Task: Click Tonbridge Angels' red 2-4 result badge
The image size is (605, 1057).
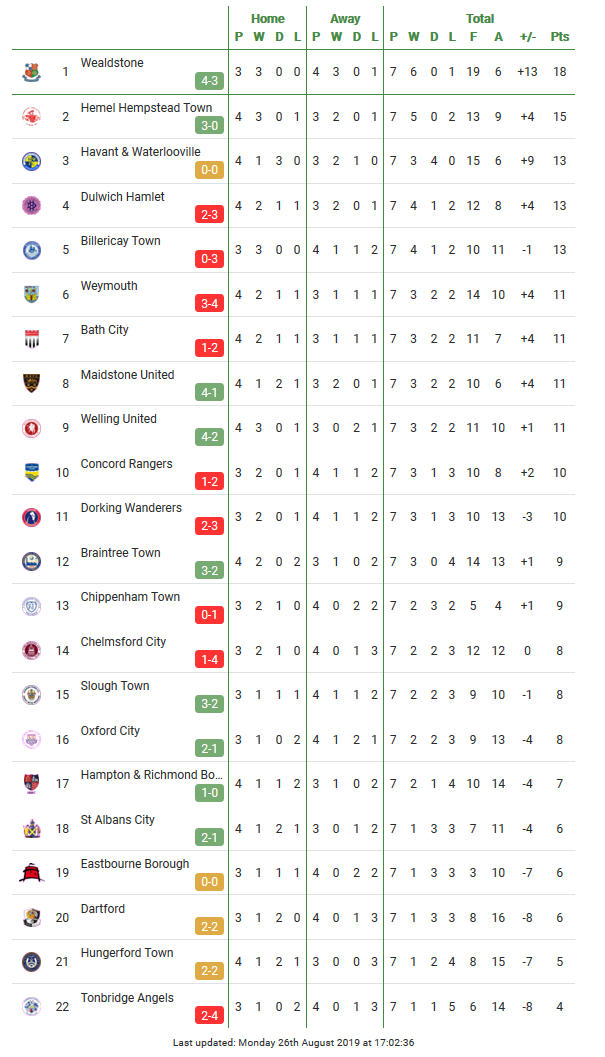Action: coord(210,1015)
